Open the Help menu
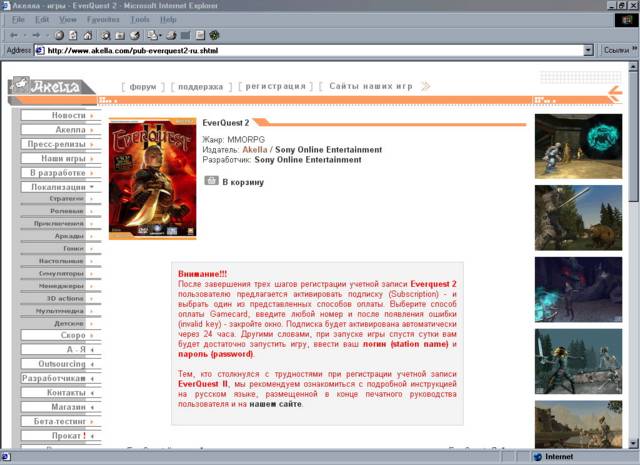This screenshot has height=465, width=640. click(168, 20)
